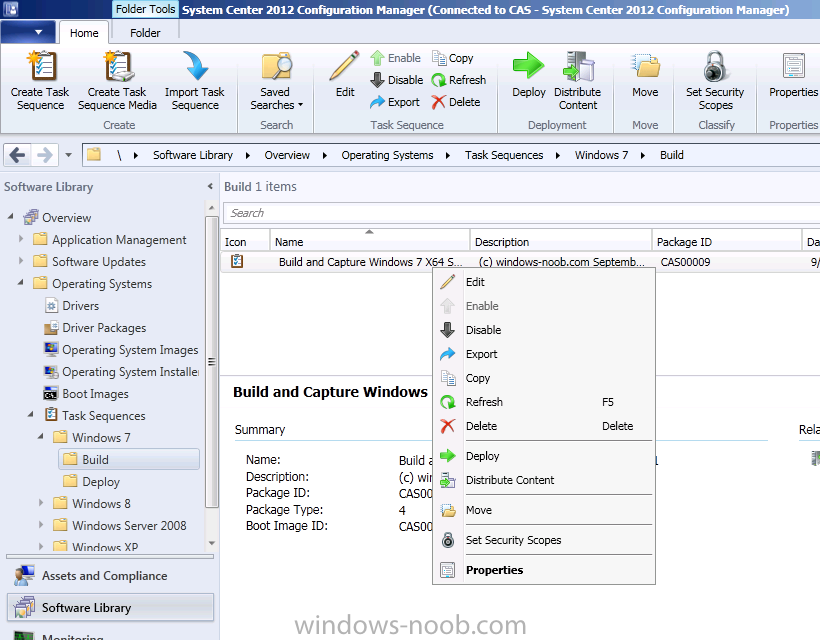Click Disable in the ribbon
Image resolution: width=820 pixels, height=640 pixels.
[396, 80]
